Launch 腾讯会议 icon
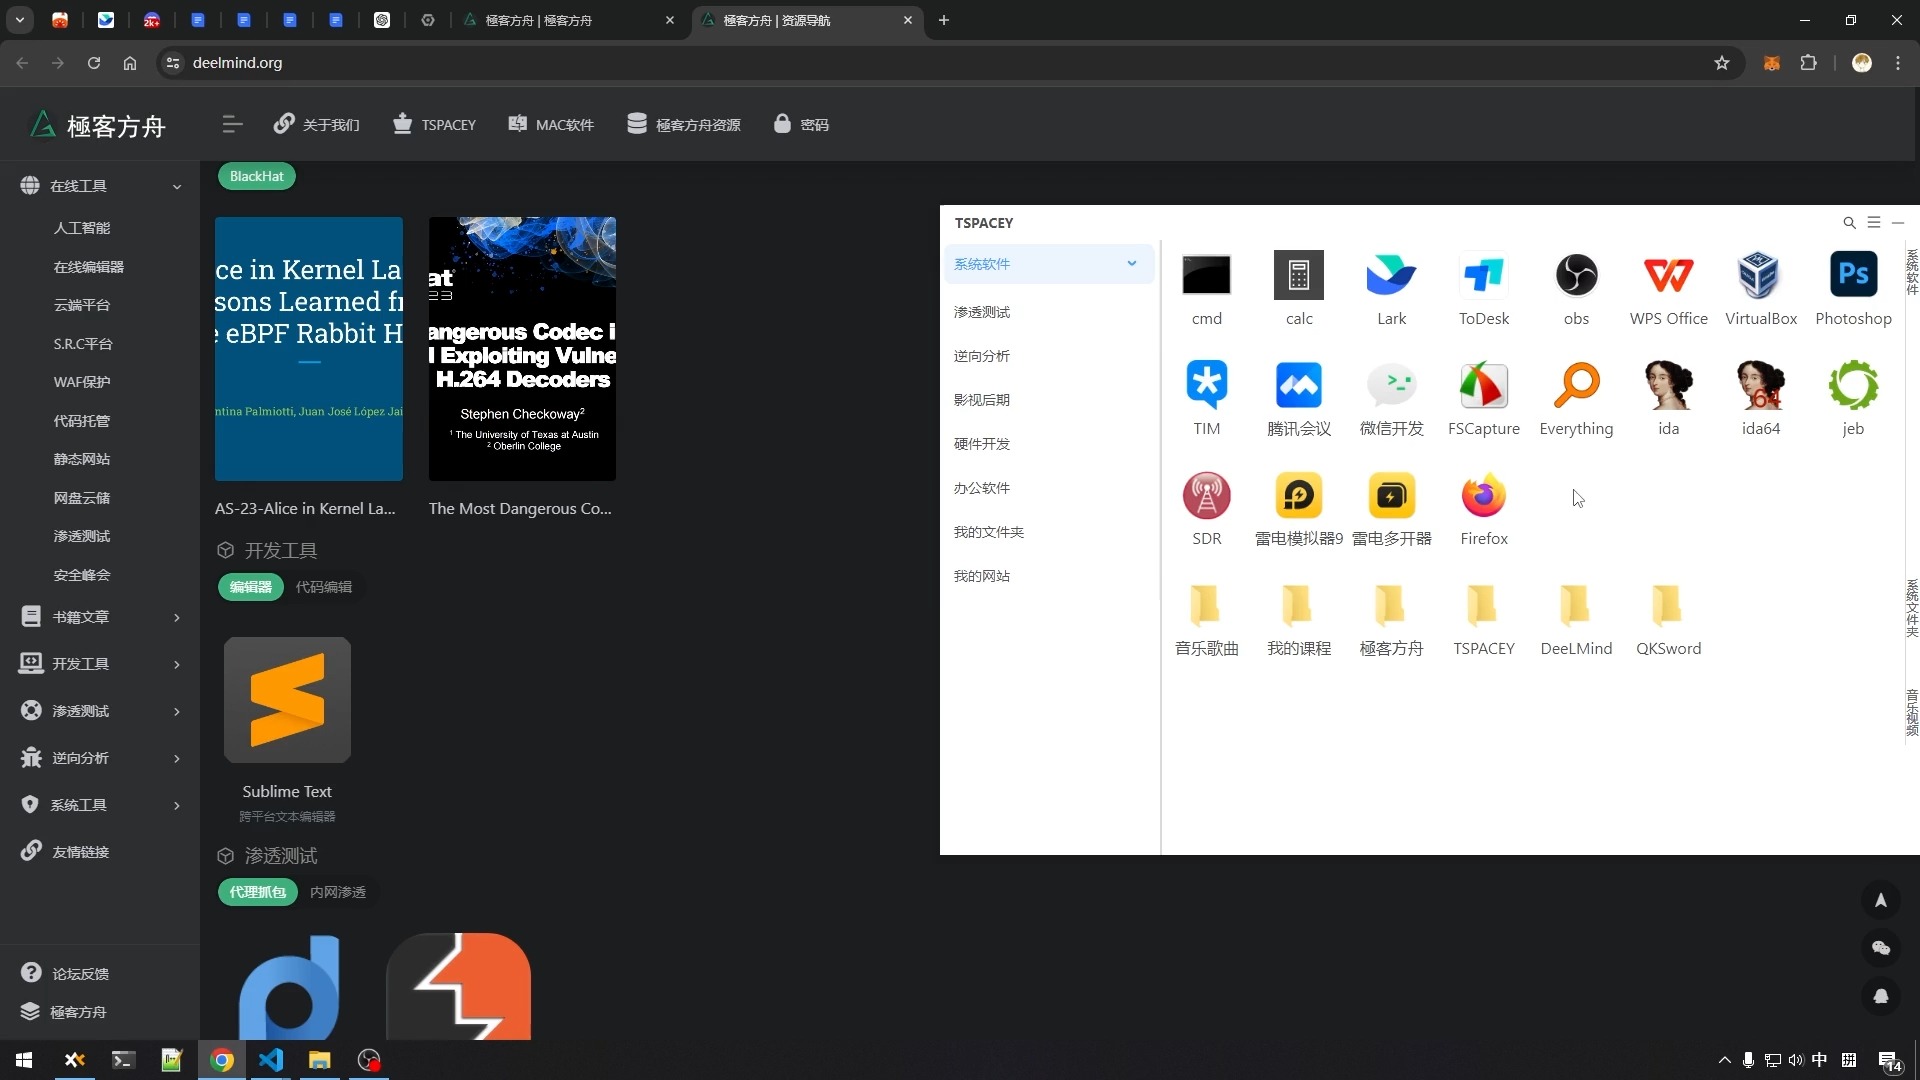1920x1080 pixels. pyautogui.click(x=1298, y=386)
